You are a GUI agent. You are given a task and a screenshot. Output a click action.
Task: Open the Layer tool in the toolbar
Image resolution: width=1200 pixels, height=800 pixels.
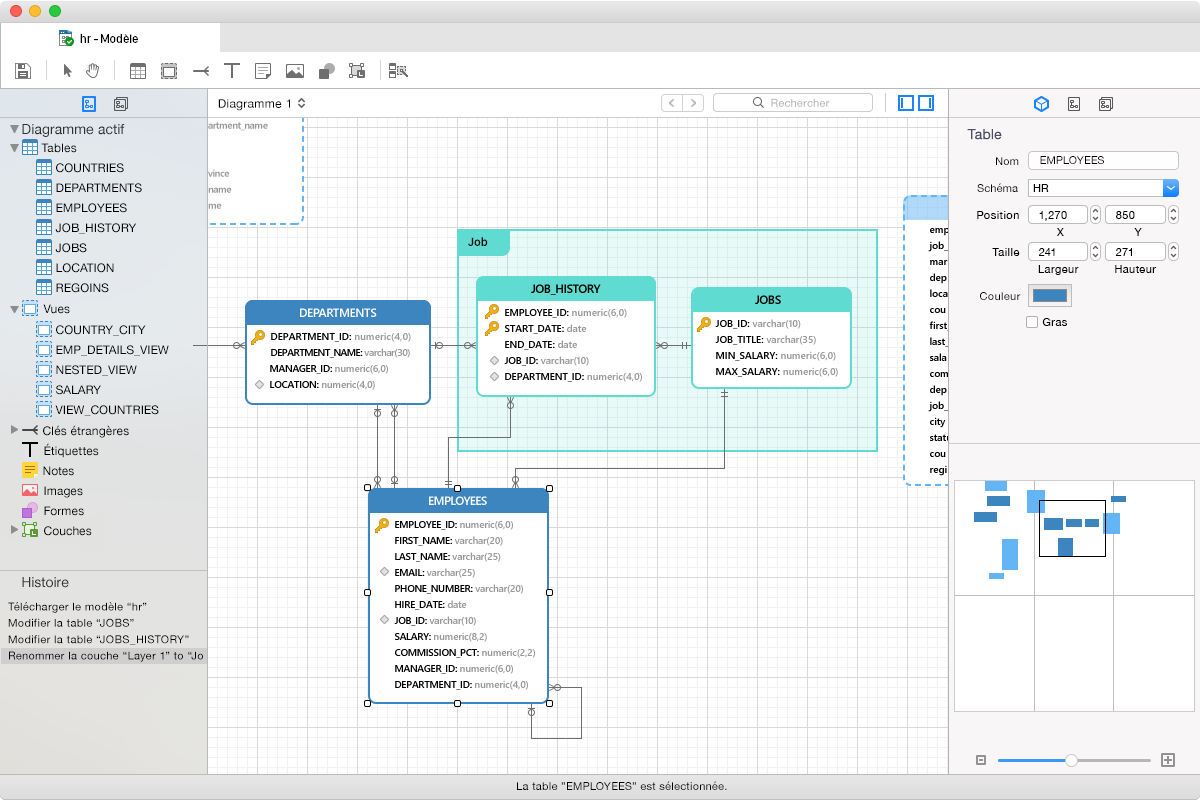357,70
